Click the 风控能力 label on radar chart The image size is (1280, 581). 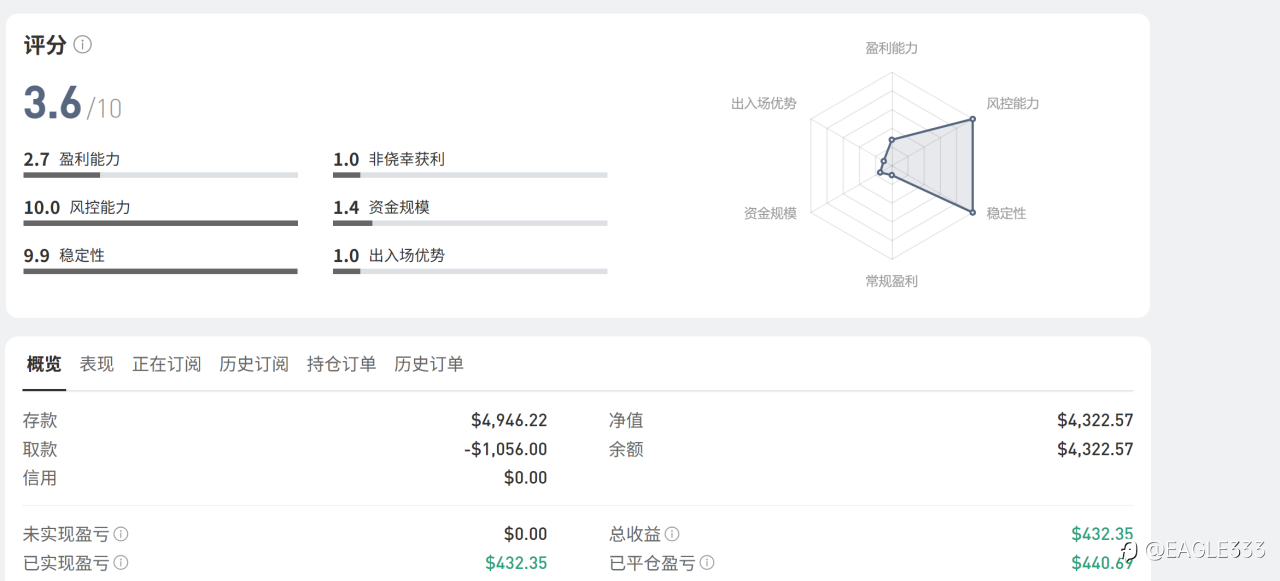click(x=1012, y=103)
